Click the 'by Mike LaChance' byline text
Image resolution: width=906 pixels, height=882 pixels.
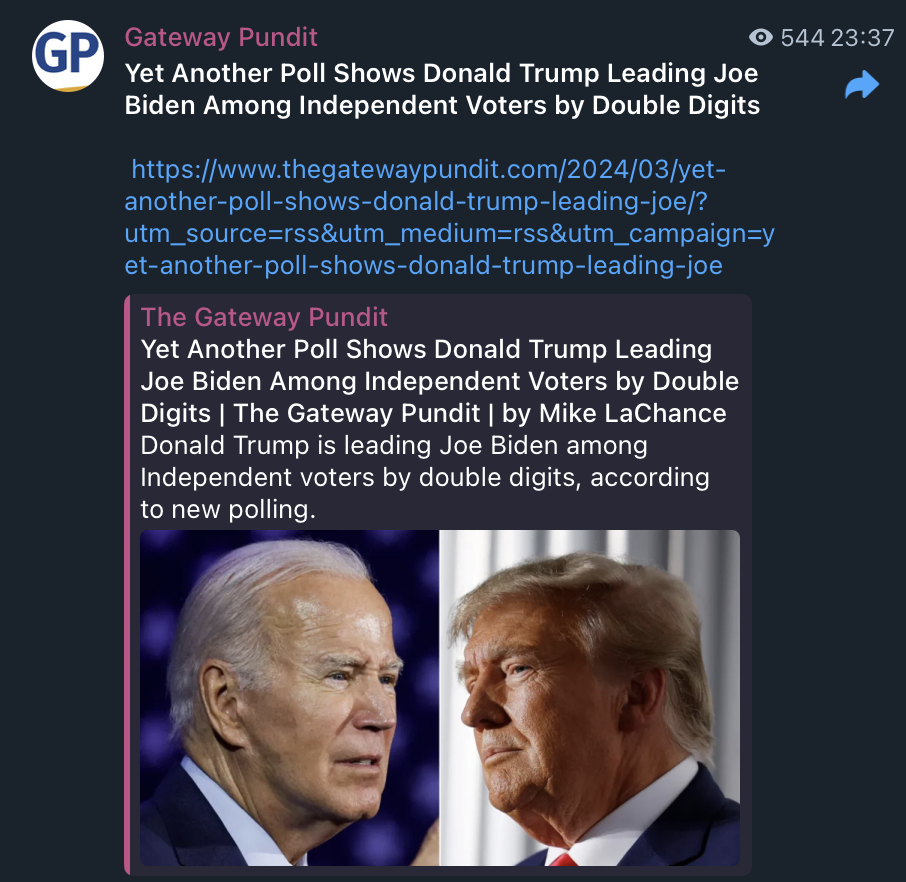click(x=614, y=413)
